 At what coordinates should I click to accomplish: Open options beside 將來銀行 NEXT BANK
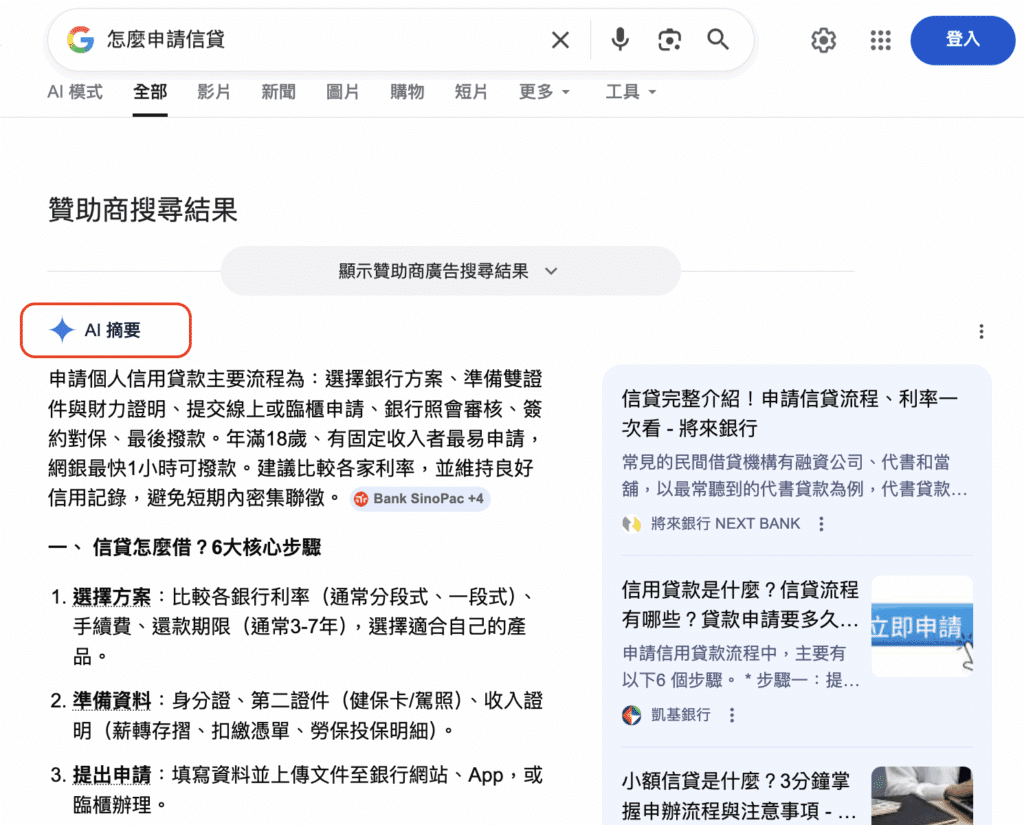(821, 523)
